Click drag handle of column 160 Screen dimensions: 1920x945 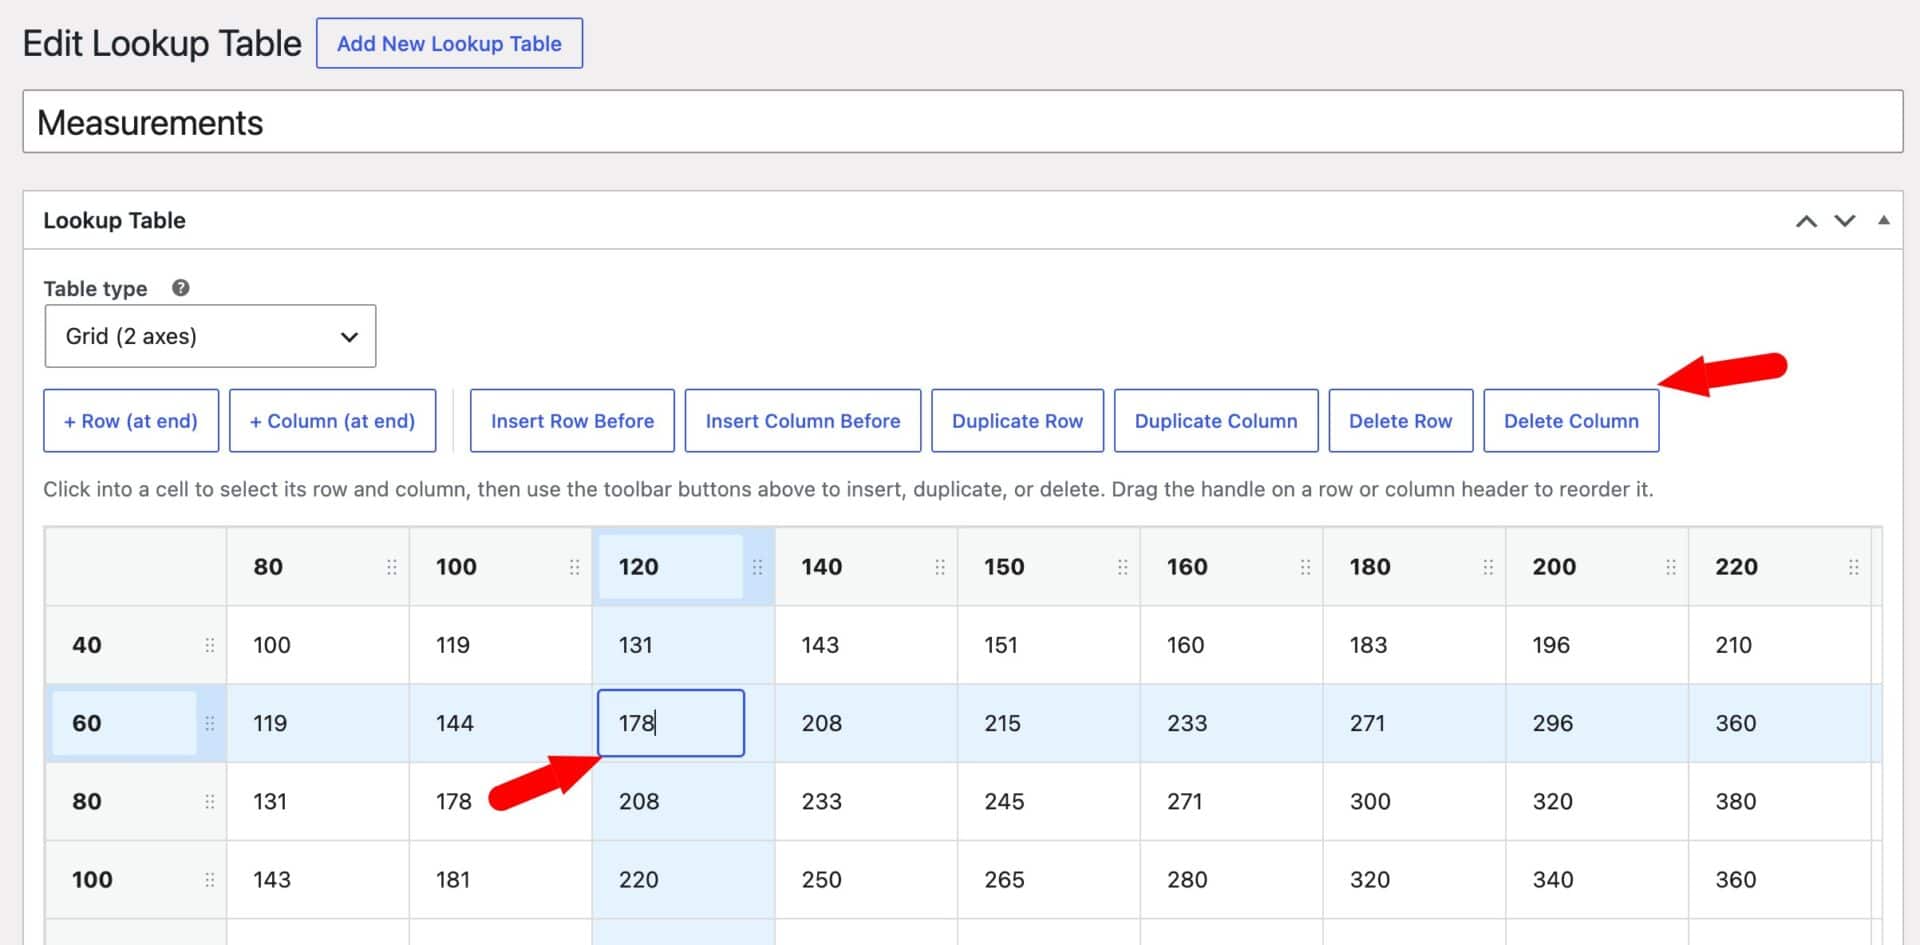click(1305, 567)
